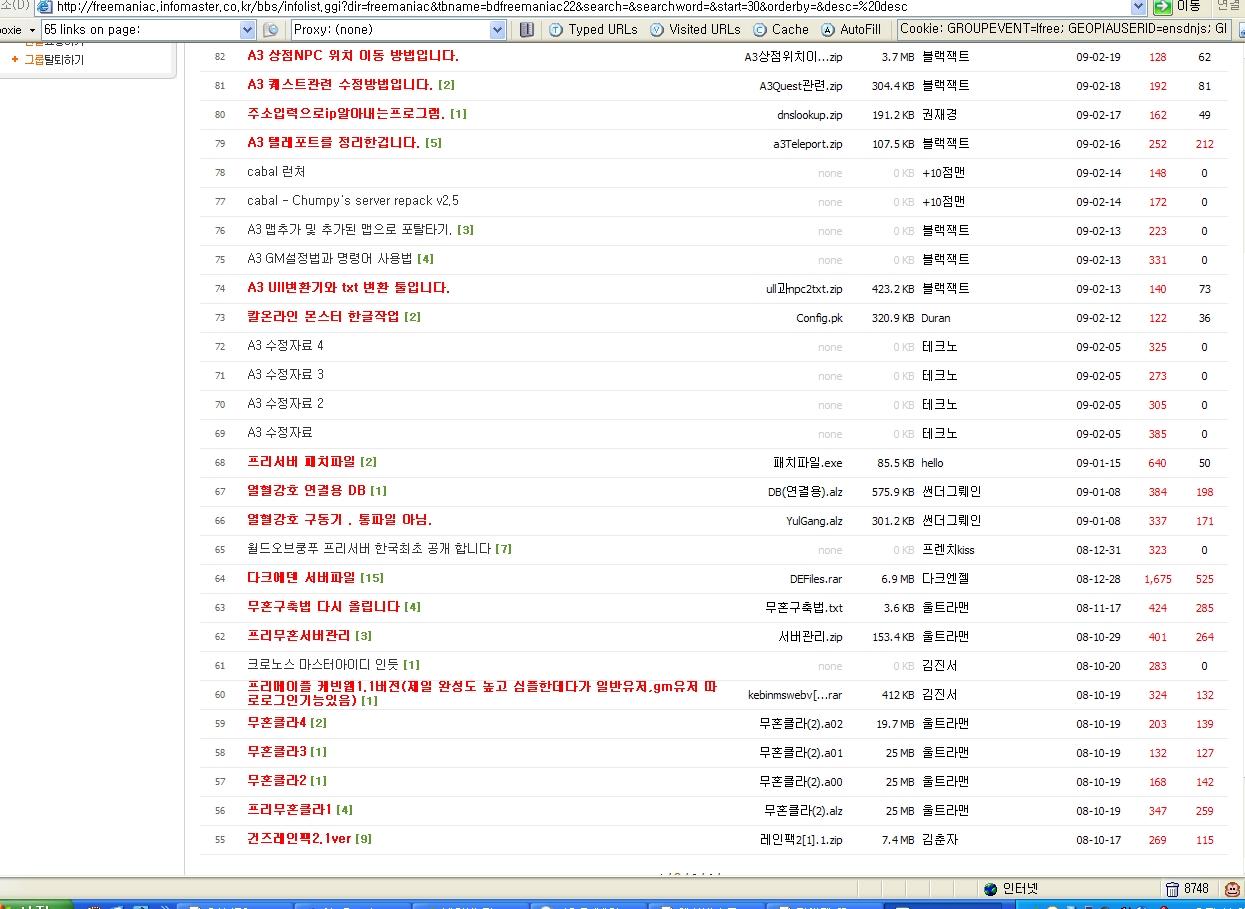
Task: Click the icon next to links dropdown
Action: (x=270, y=30)
